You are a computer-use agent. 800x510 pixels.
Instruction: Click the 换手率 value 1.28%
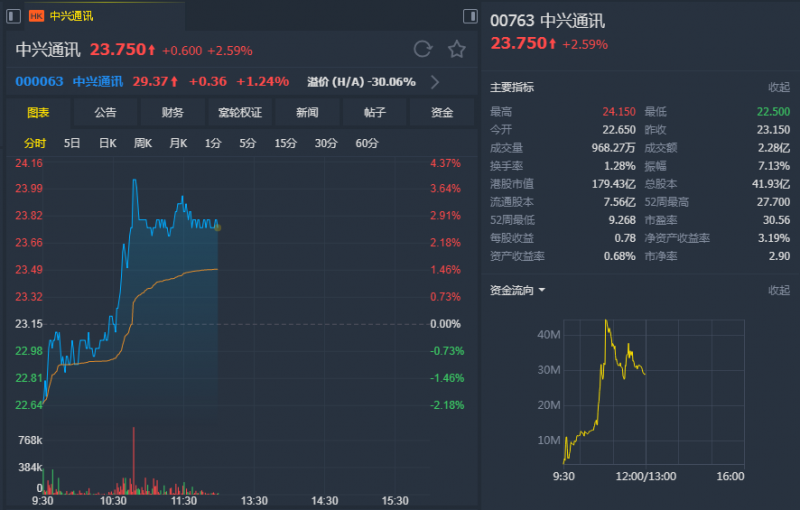point(620,166)
